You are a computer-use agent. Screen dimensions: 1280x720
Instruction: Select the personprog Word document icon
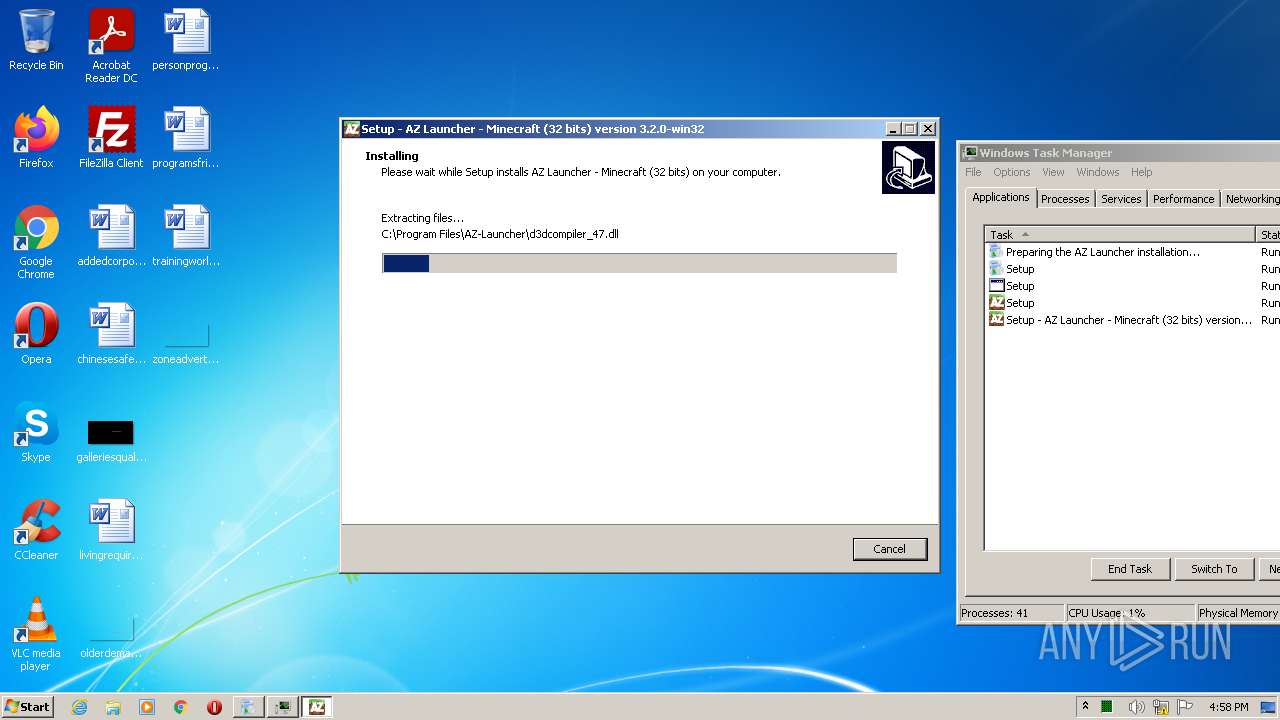(x=186, y=41)
